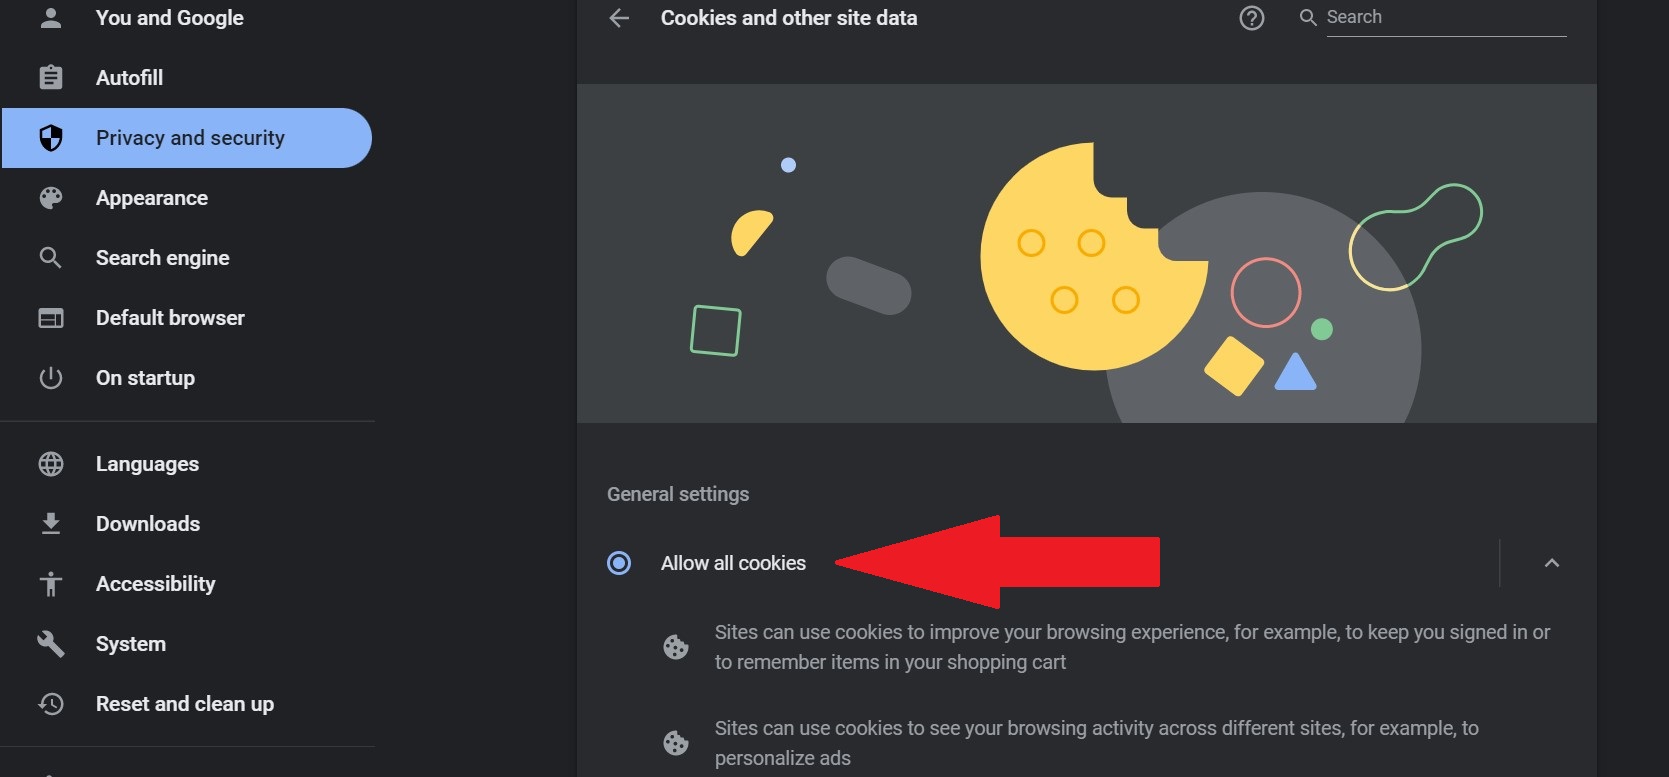Viewport: 1669px width, 777px height.
Task: Click the back arrow beside Cookies heading
Action: point(619,18)
